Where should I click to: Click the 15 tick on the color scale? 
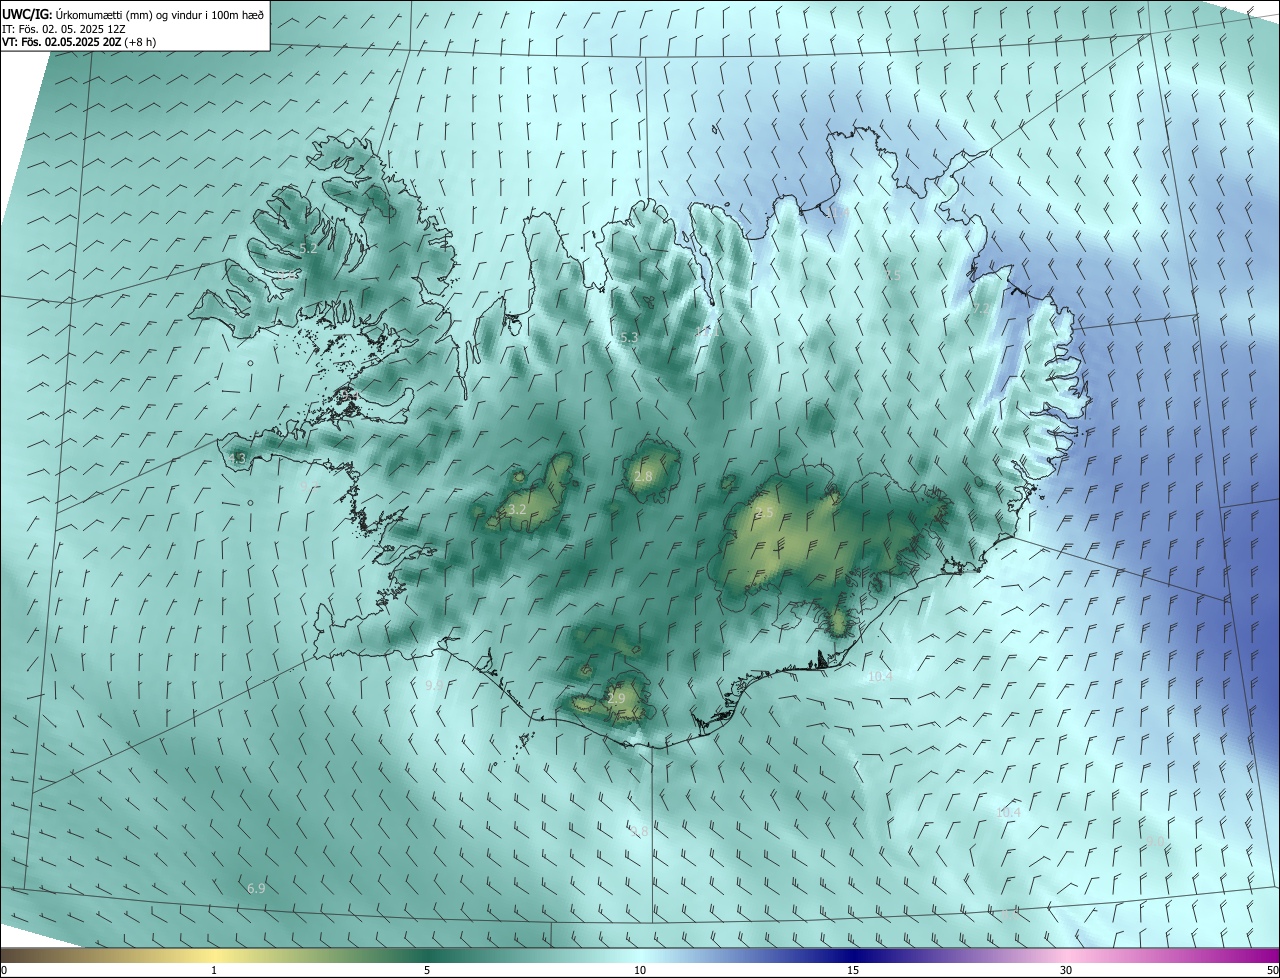[x=853, y=970]
